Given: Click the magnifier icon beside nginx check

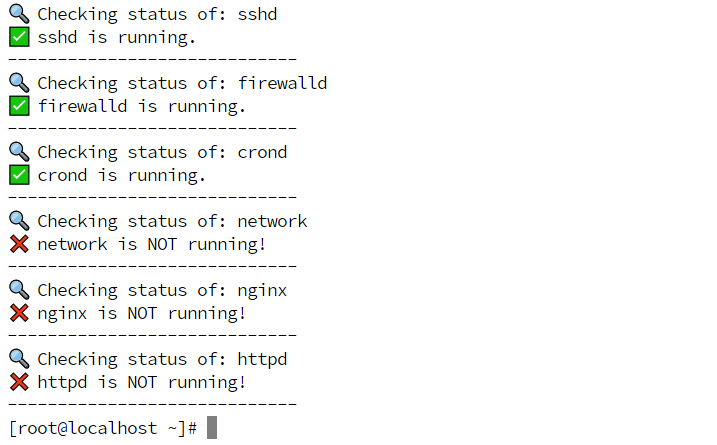Looking at the screenshot, I should pyautogui.click(x=19, y=290).
